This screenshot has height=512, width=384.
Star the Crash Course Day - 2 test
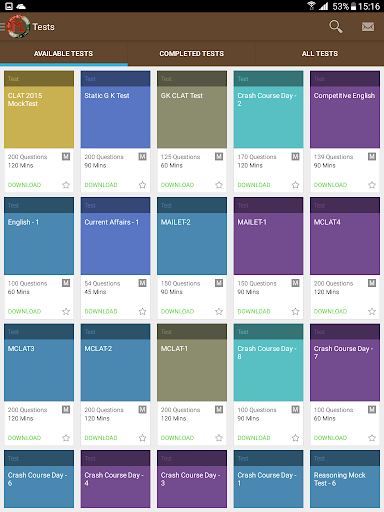295,185
